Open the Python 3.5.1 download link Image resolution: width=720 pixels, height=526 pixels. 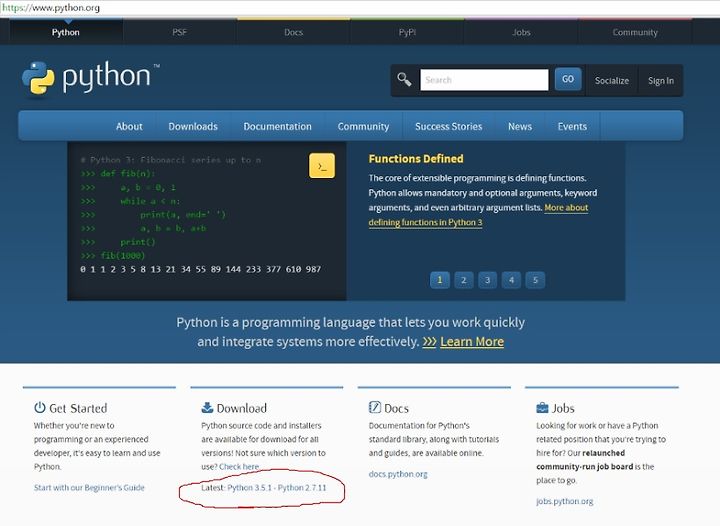[249, 487]
